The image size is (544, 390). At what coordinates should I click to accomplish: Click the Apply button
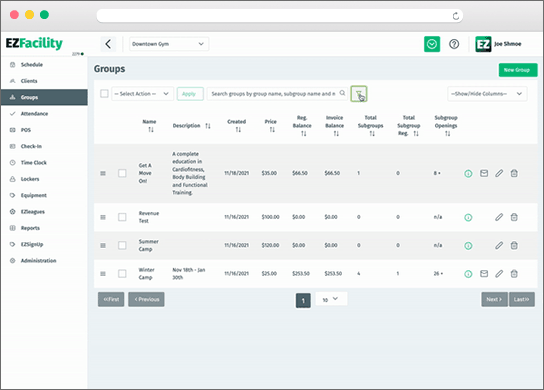coord(190,94)
